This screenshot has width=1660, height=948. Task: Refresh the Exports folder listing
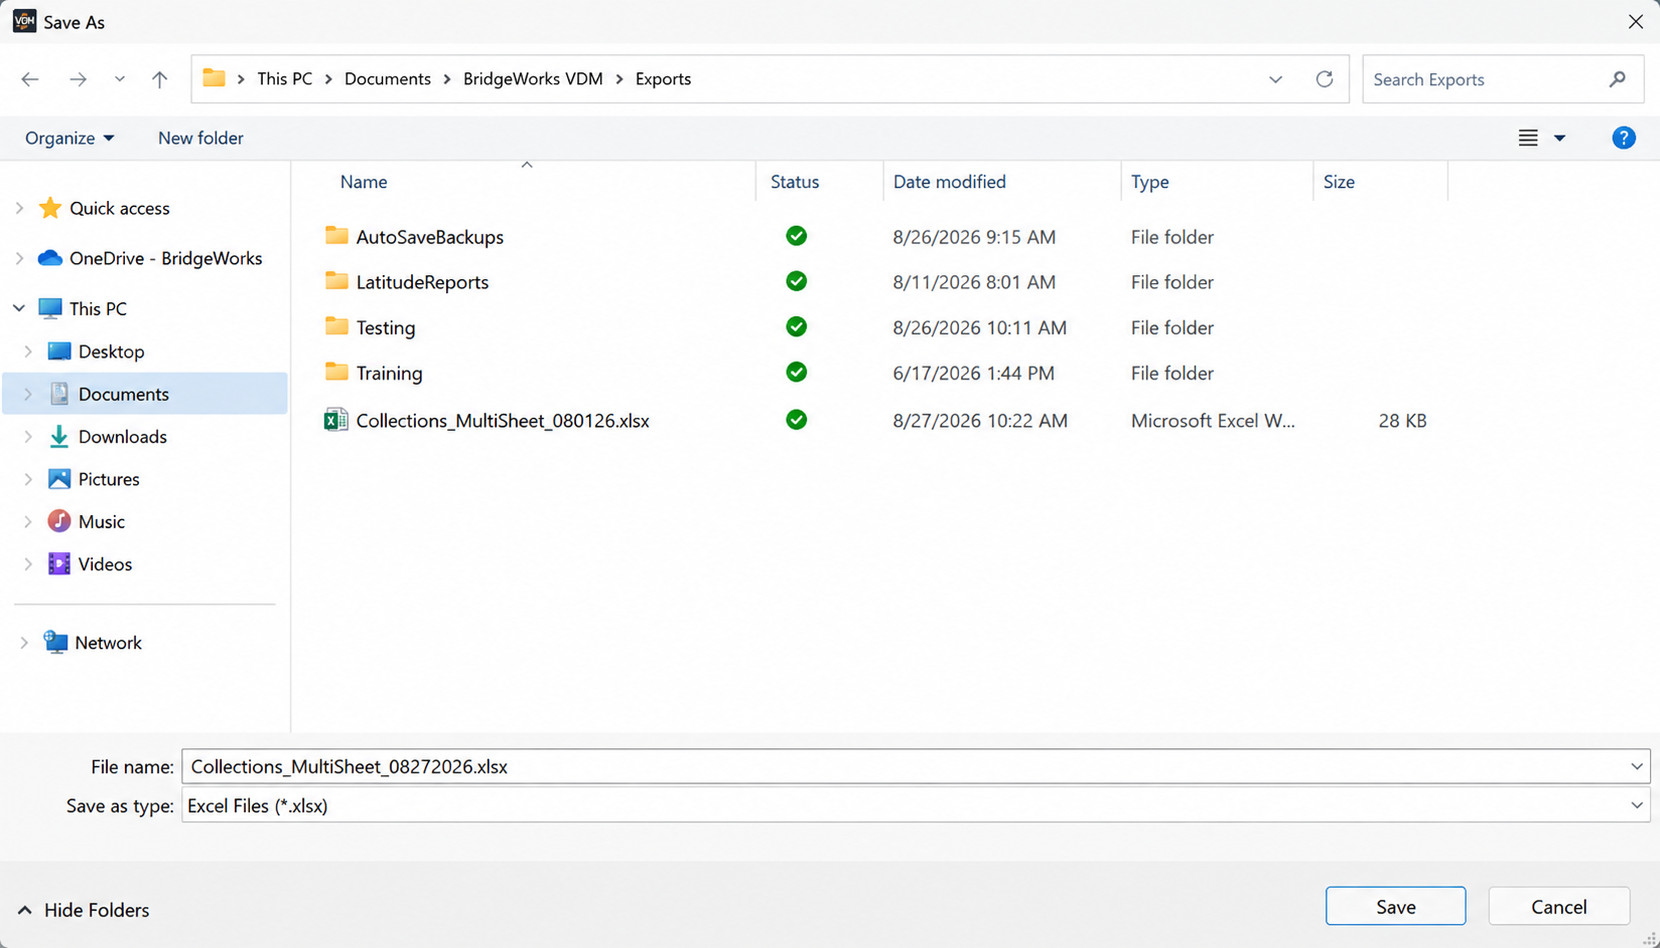(x=1324, y=79)
